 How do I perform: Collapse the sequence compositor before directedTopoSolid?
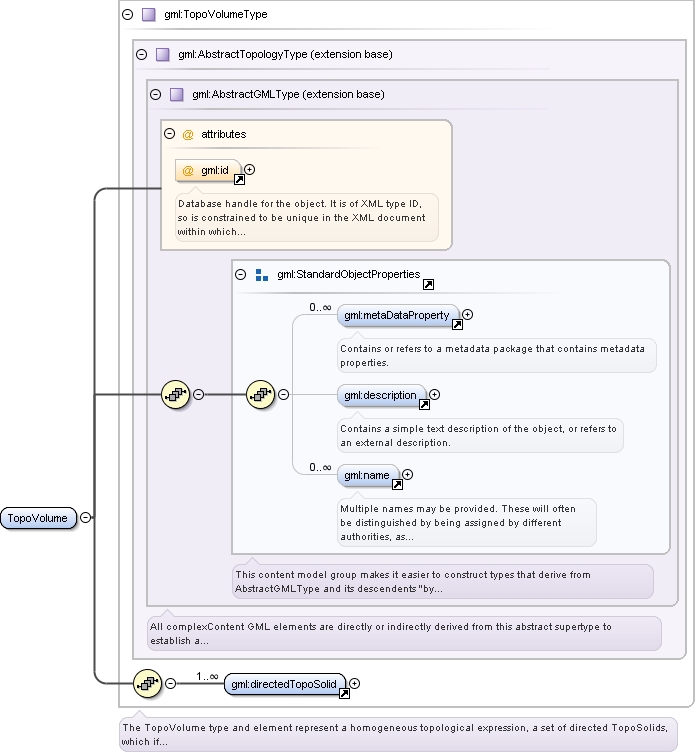(171, 683)
